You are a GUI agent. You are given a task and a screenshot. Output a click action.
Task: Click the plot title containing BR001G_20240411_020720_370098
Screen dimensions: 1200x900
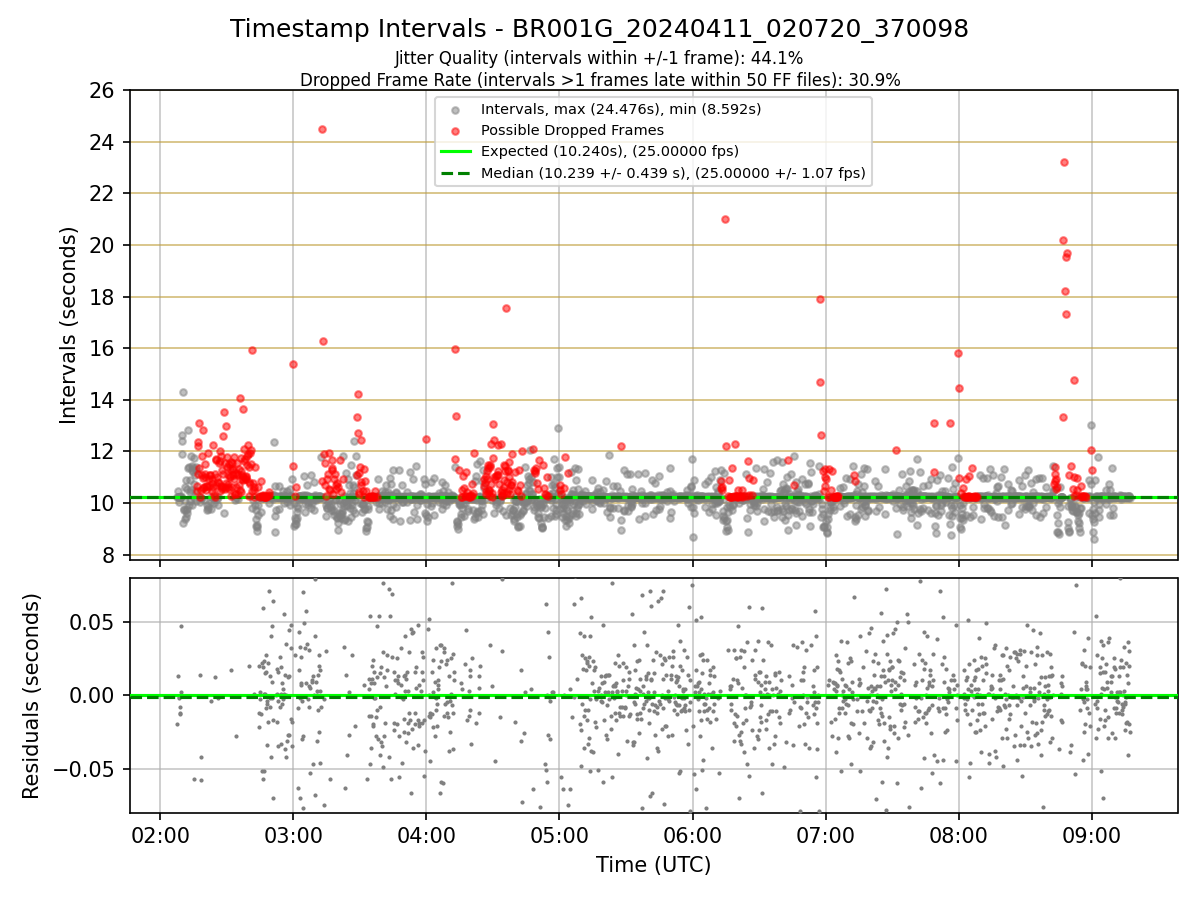point(599,29)
